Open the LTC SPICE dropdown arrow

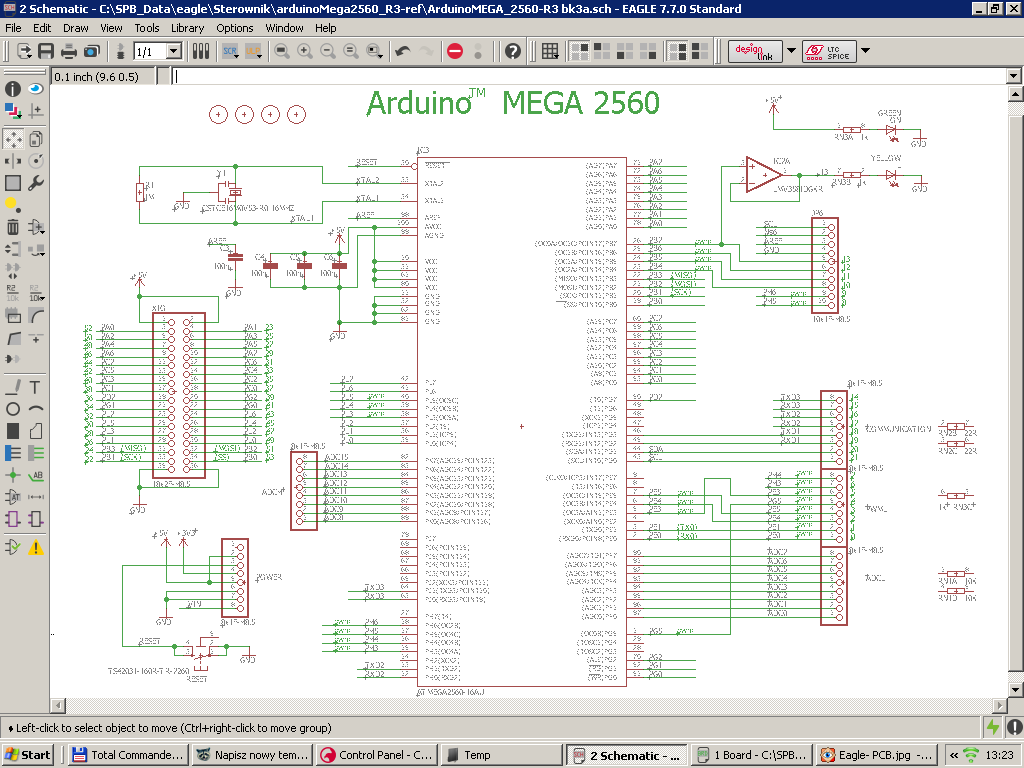click(864, 51)
